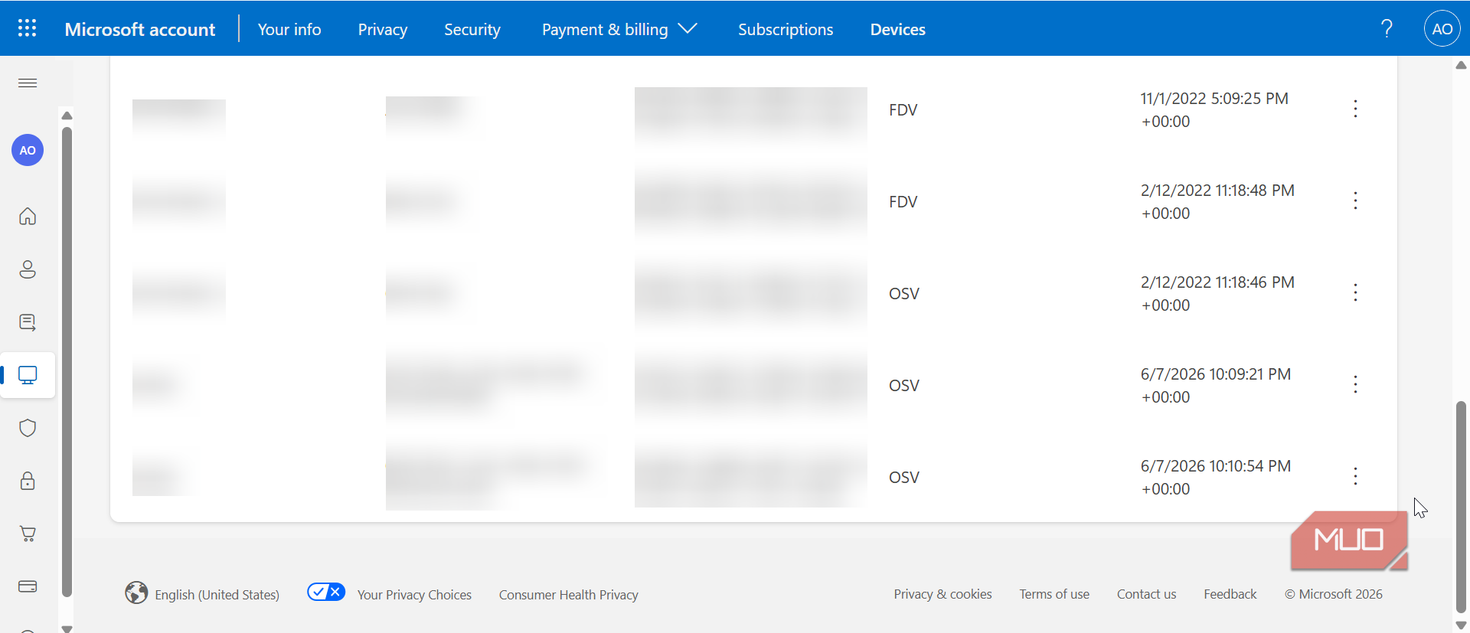Open the Security tab in the header
The height and width of the screenshot is (633, 1470).
pos(472,29)
